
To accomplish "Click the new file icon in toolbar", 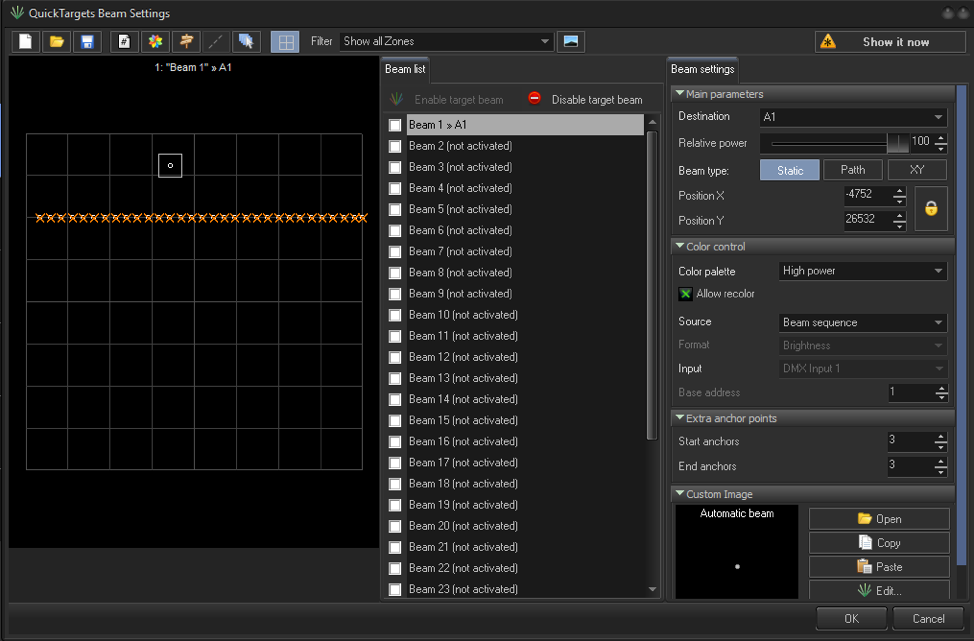I will [x=25, y=42].
